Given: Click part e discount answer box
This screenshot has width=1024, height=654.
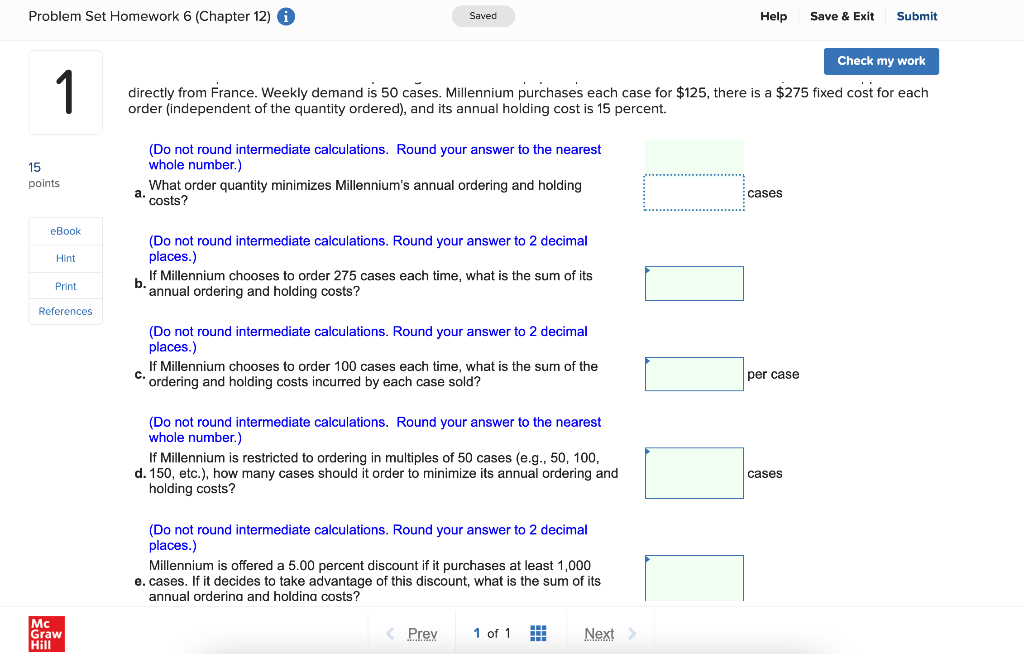Looking at the screenshot, I should click(x=694, y=580).
